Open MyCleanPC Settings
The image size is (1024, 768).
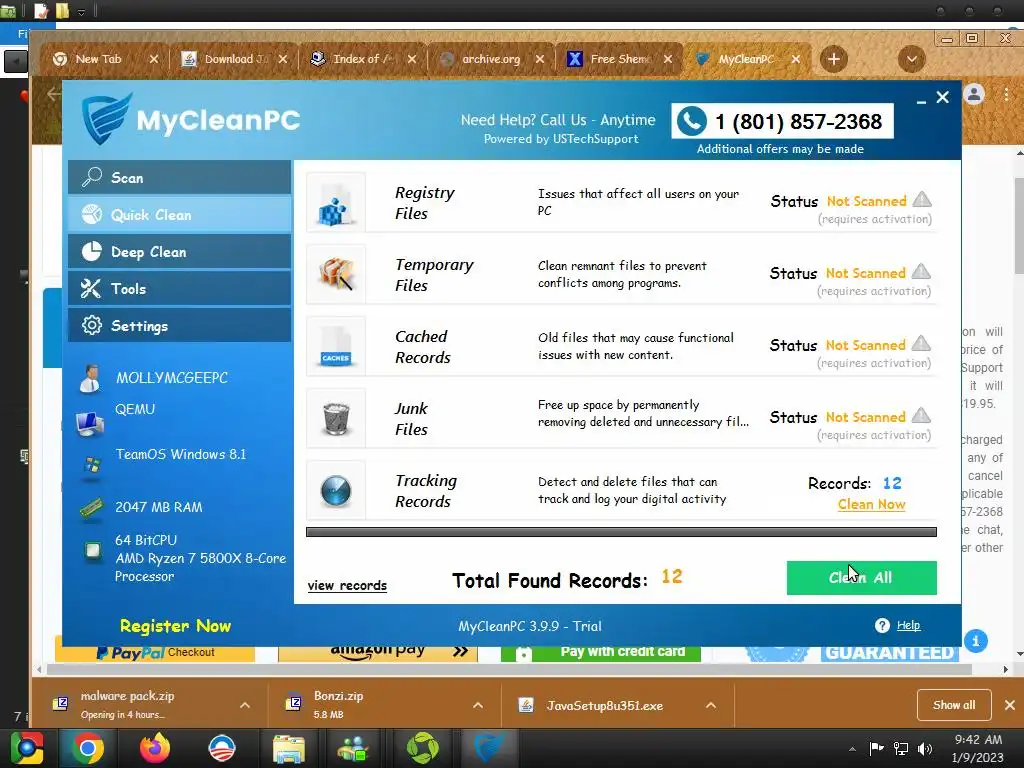click(x=180, y=326)
